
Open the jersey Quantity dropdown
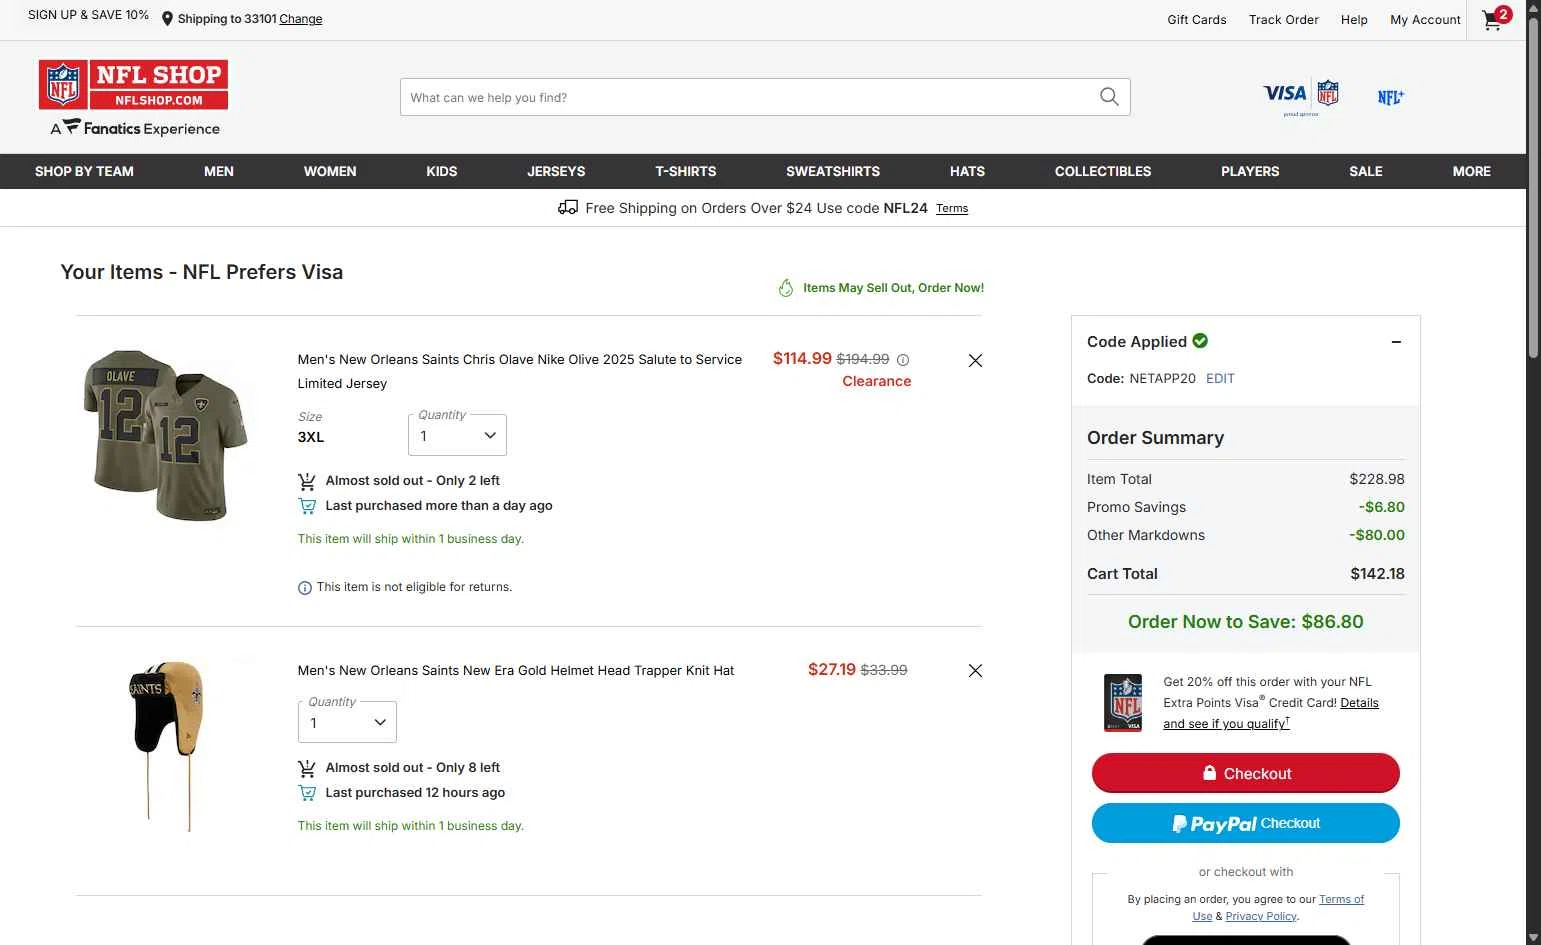point(457,435)
